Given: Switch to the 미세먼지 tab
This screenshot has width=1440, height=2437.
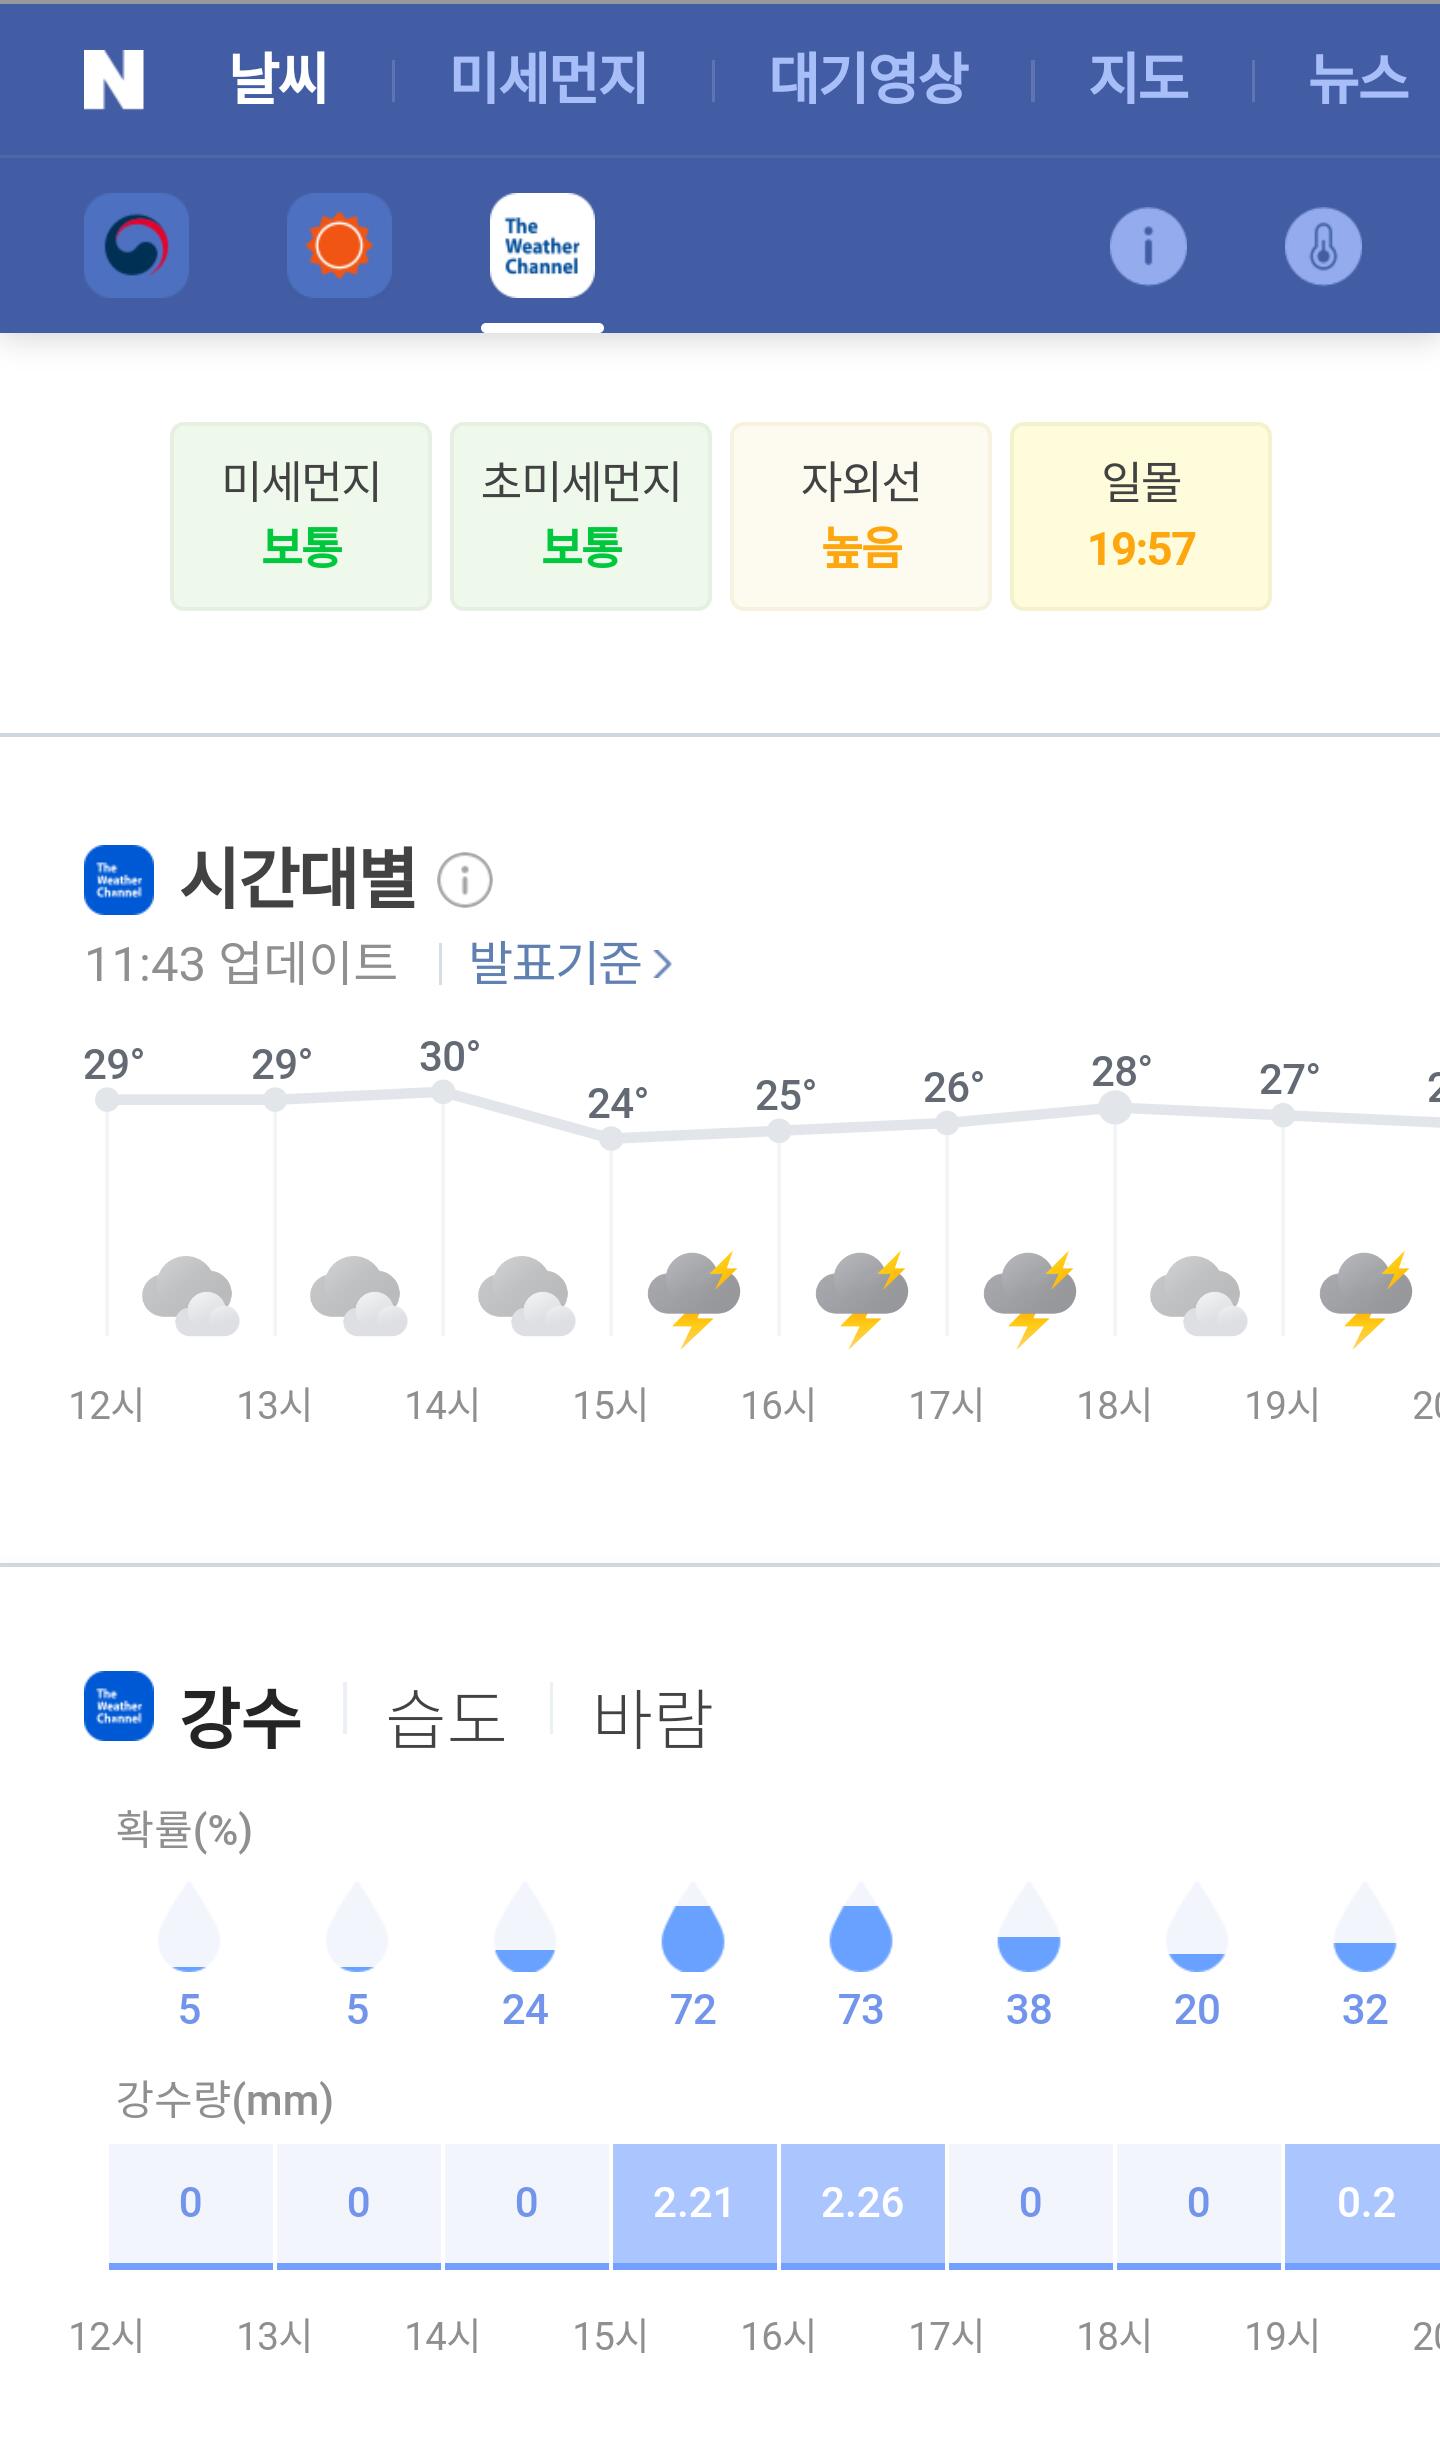Looking at the screenshot, I should pos(548,79).
